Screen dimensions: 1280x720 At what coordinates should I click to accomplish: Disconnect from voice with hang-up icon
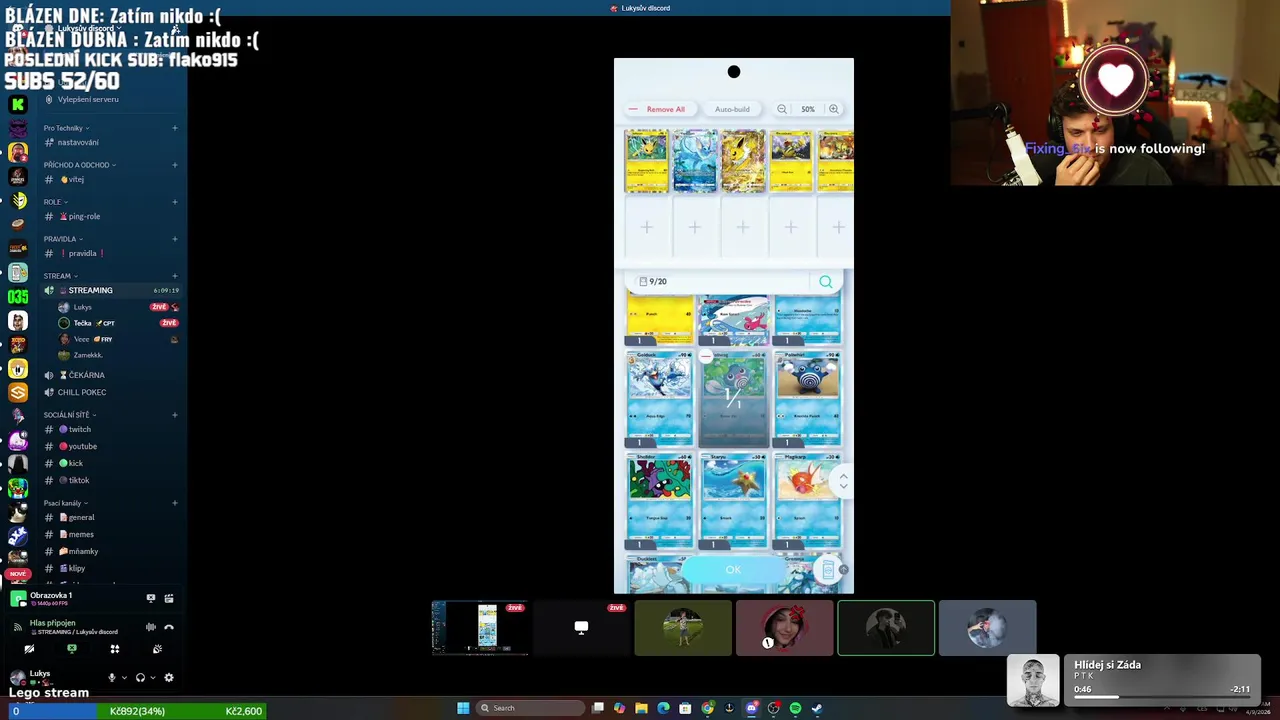(169, 627)
